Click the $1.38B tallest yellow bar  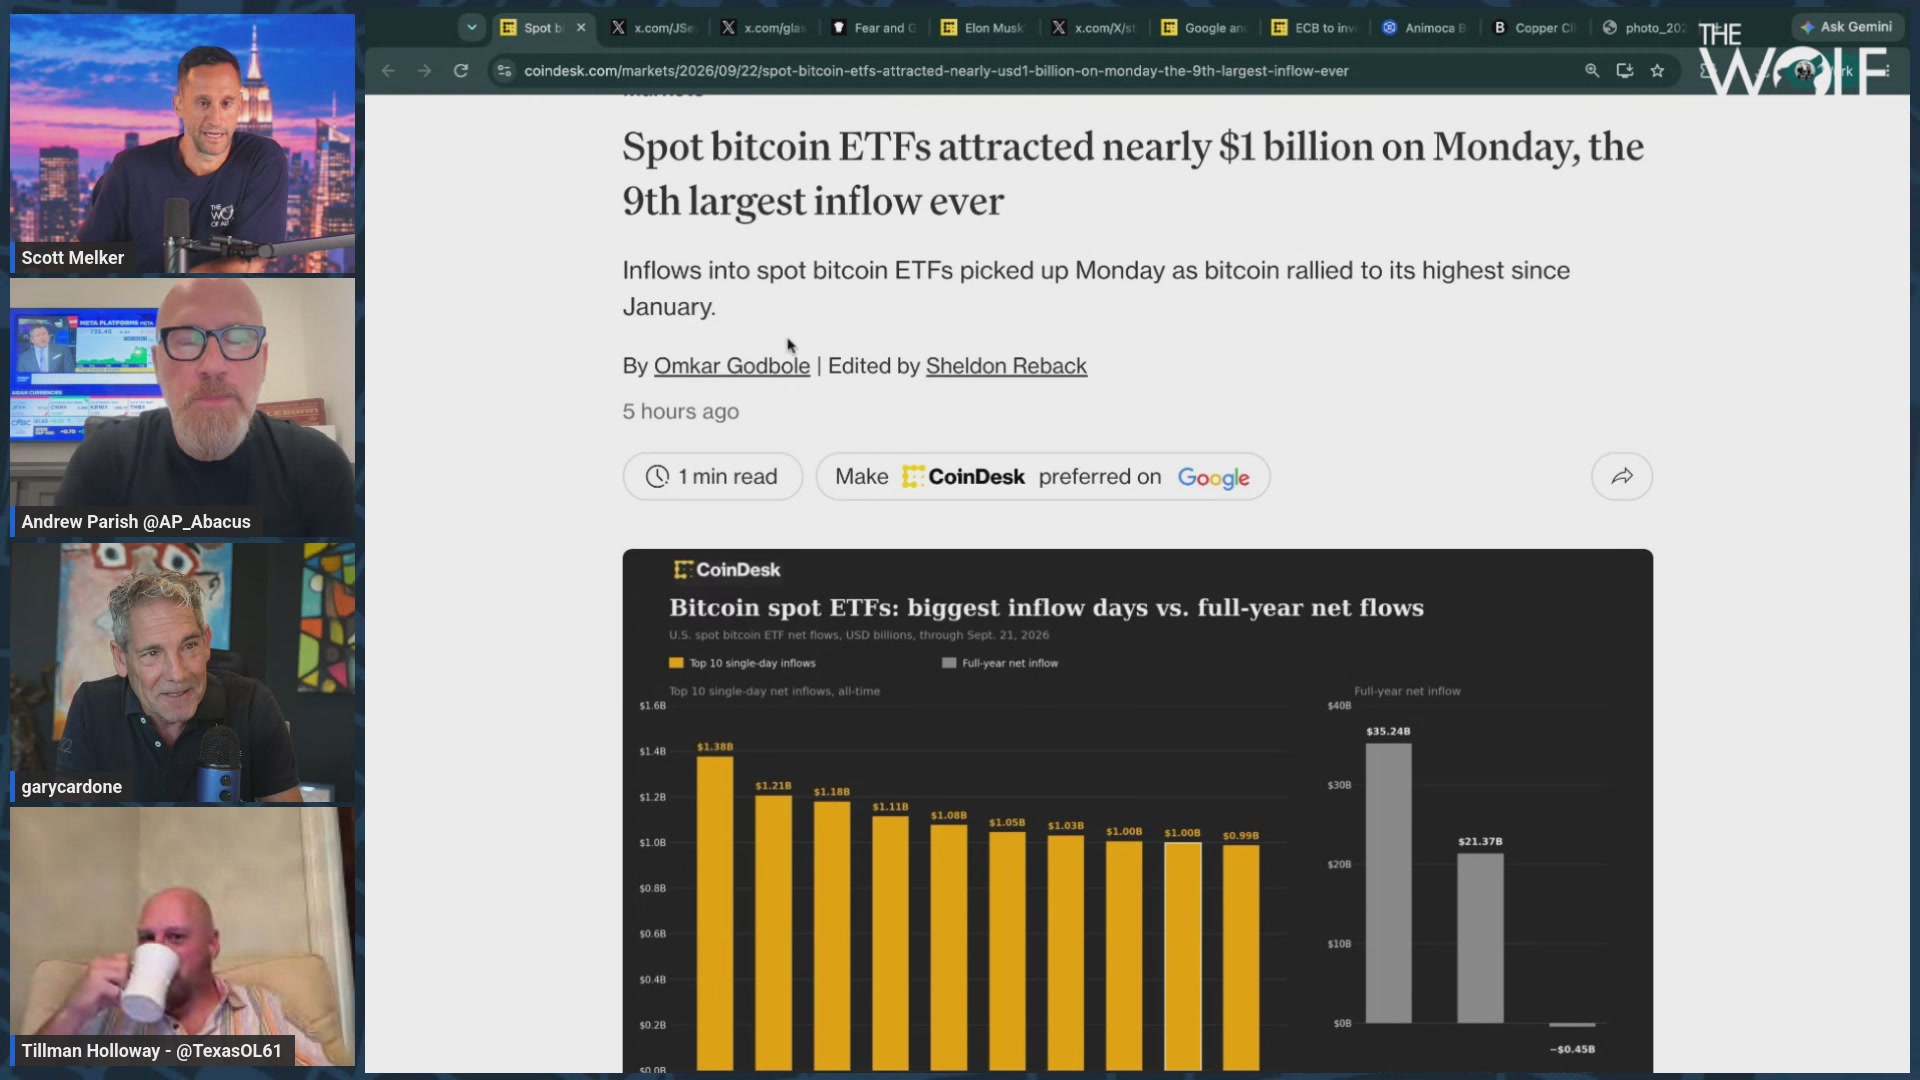point(715,913)
